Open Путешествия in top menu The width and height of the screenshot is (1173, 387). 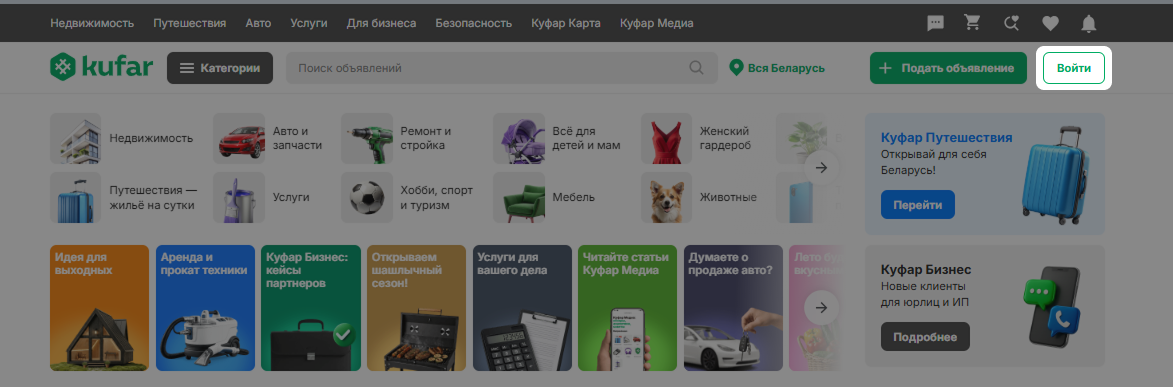tap(189, 23)
